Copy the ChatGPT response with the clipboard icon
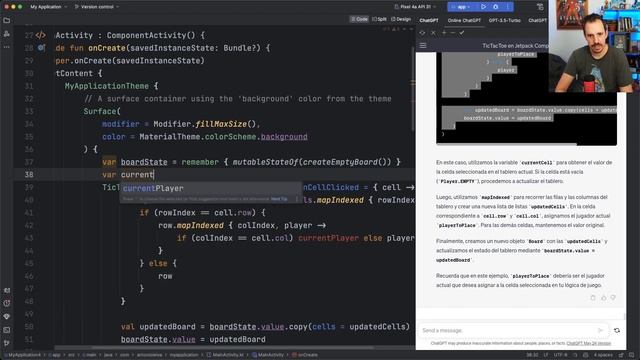The image size is (640, 360). 593,298
